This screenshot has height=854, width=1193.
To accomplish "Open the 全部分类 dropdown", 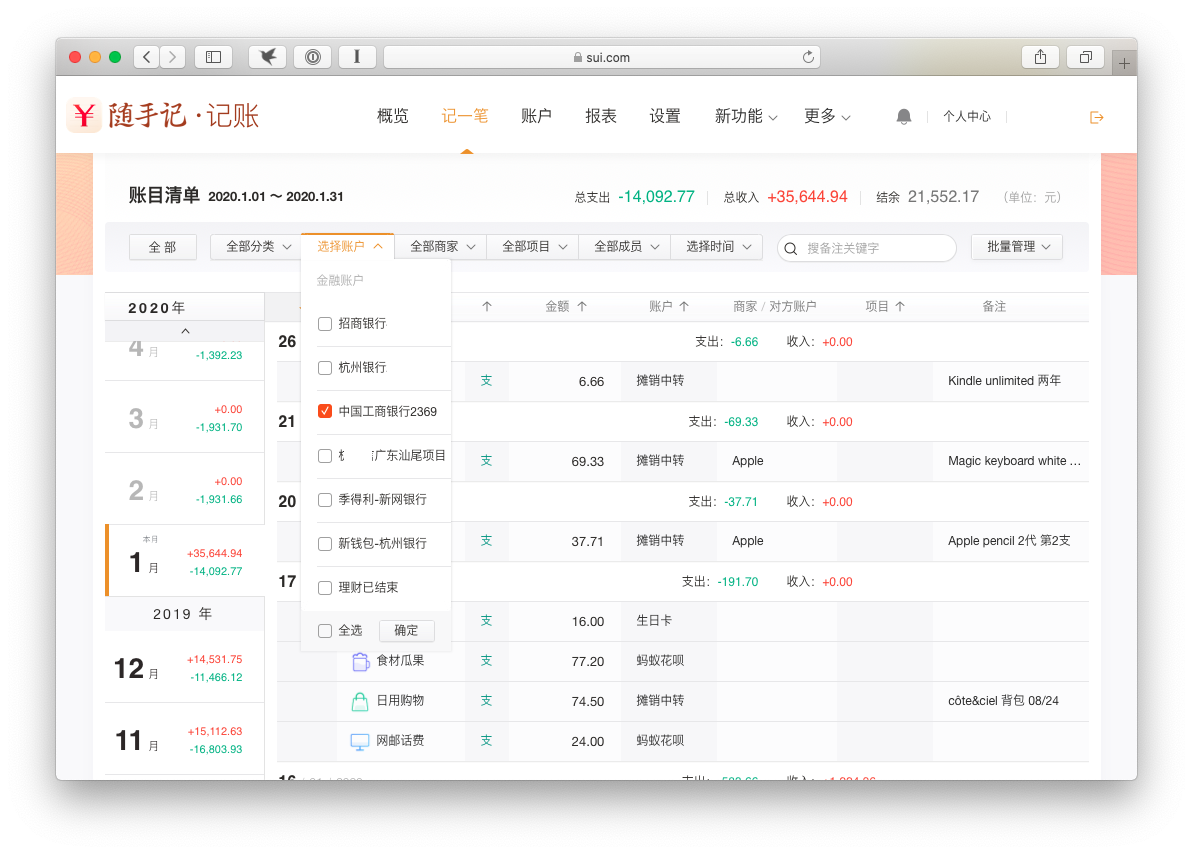I will (x=256, y=247).
